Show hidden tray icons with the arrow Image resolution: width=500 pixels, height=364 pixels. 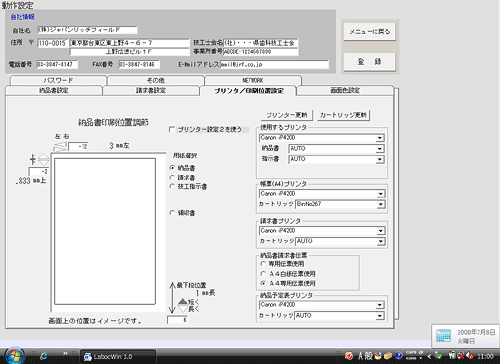429,356
